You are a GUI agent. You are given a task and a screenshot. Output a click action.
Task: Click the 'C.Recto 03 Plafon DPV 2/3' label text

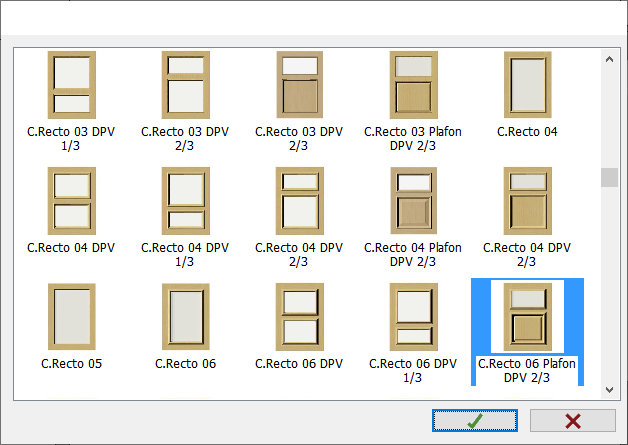[x=413, y=139]
